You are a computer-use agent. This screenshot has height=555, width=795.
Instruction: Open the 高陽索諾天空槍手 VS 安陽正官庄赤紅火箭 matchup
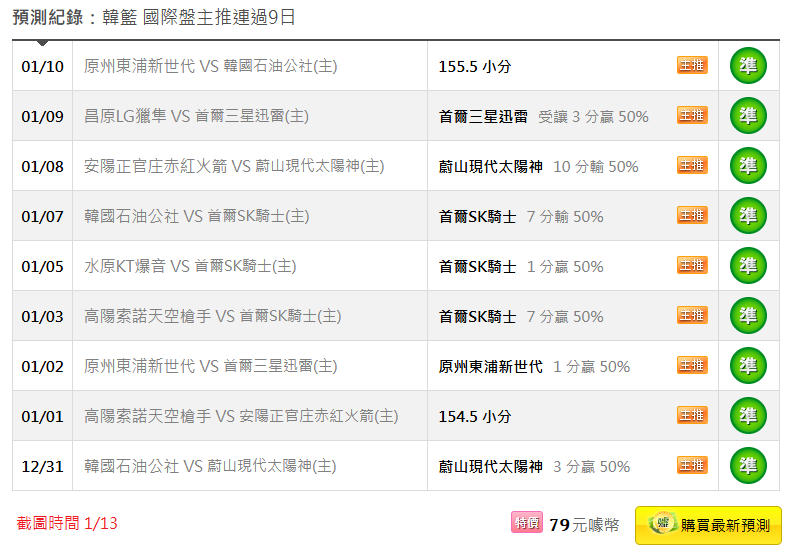point(241,416)
